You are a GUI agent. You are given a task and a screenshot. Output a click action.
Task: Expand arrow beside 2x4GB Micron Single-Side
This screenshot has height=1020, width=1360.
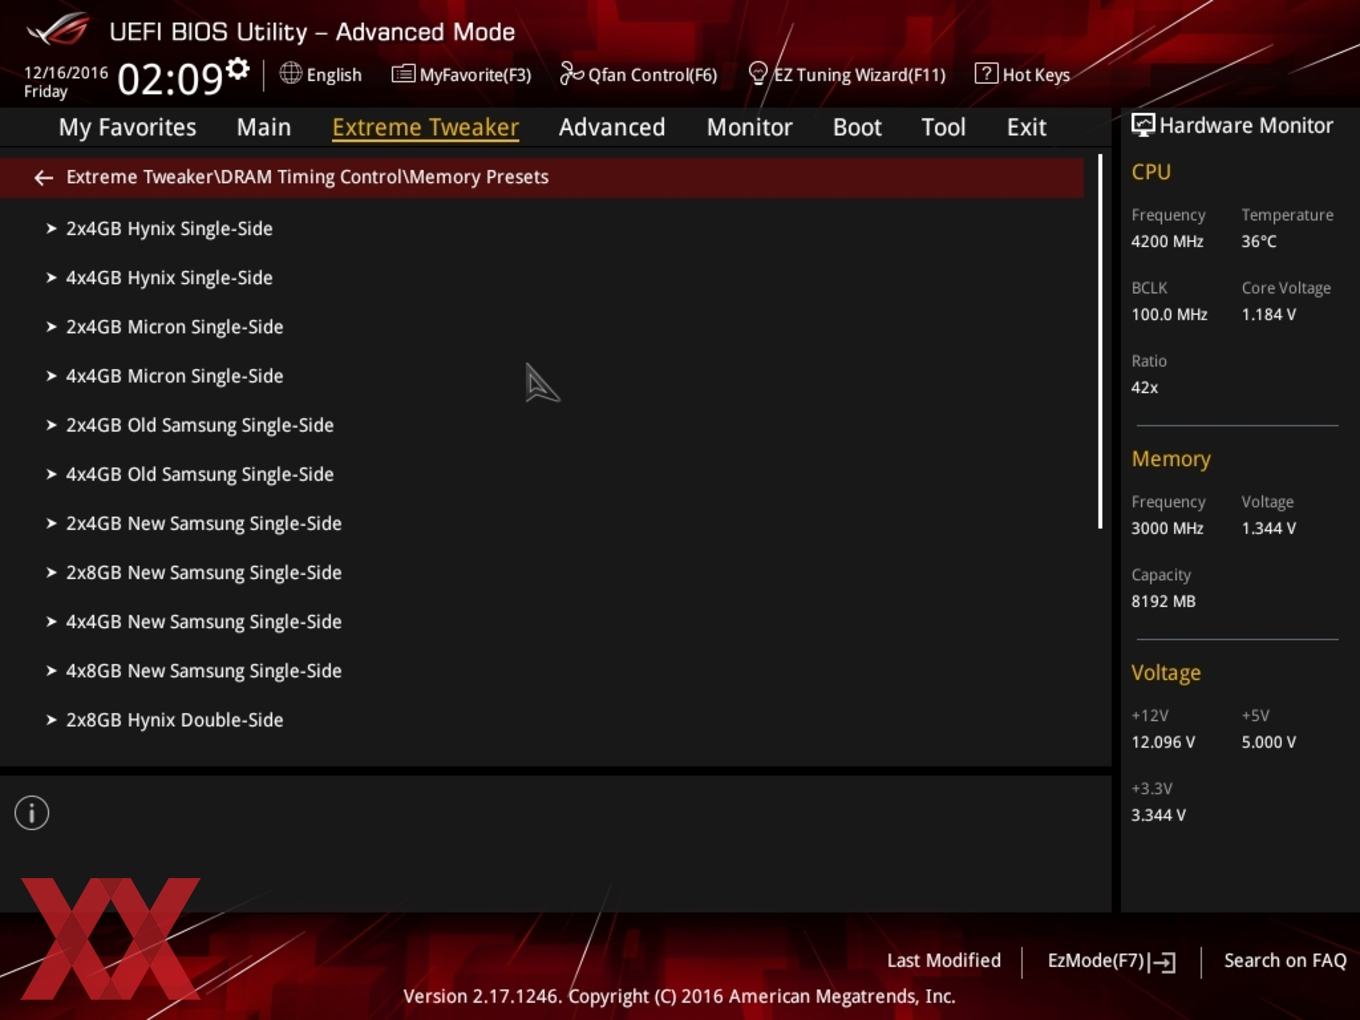tap(51, 326)
